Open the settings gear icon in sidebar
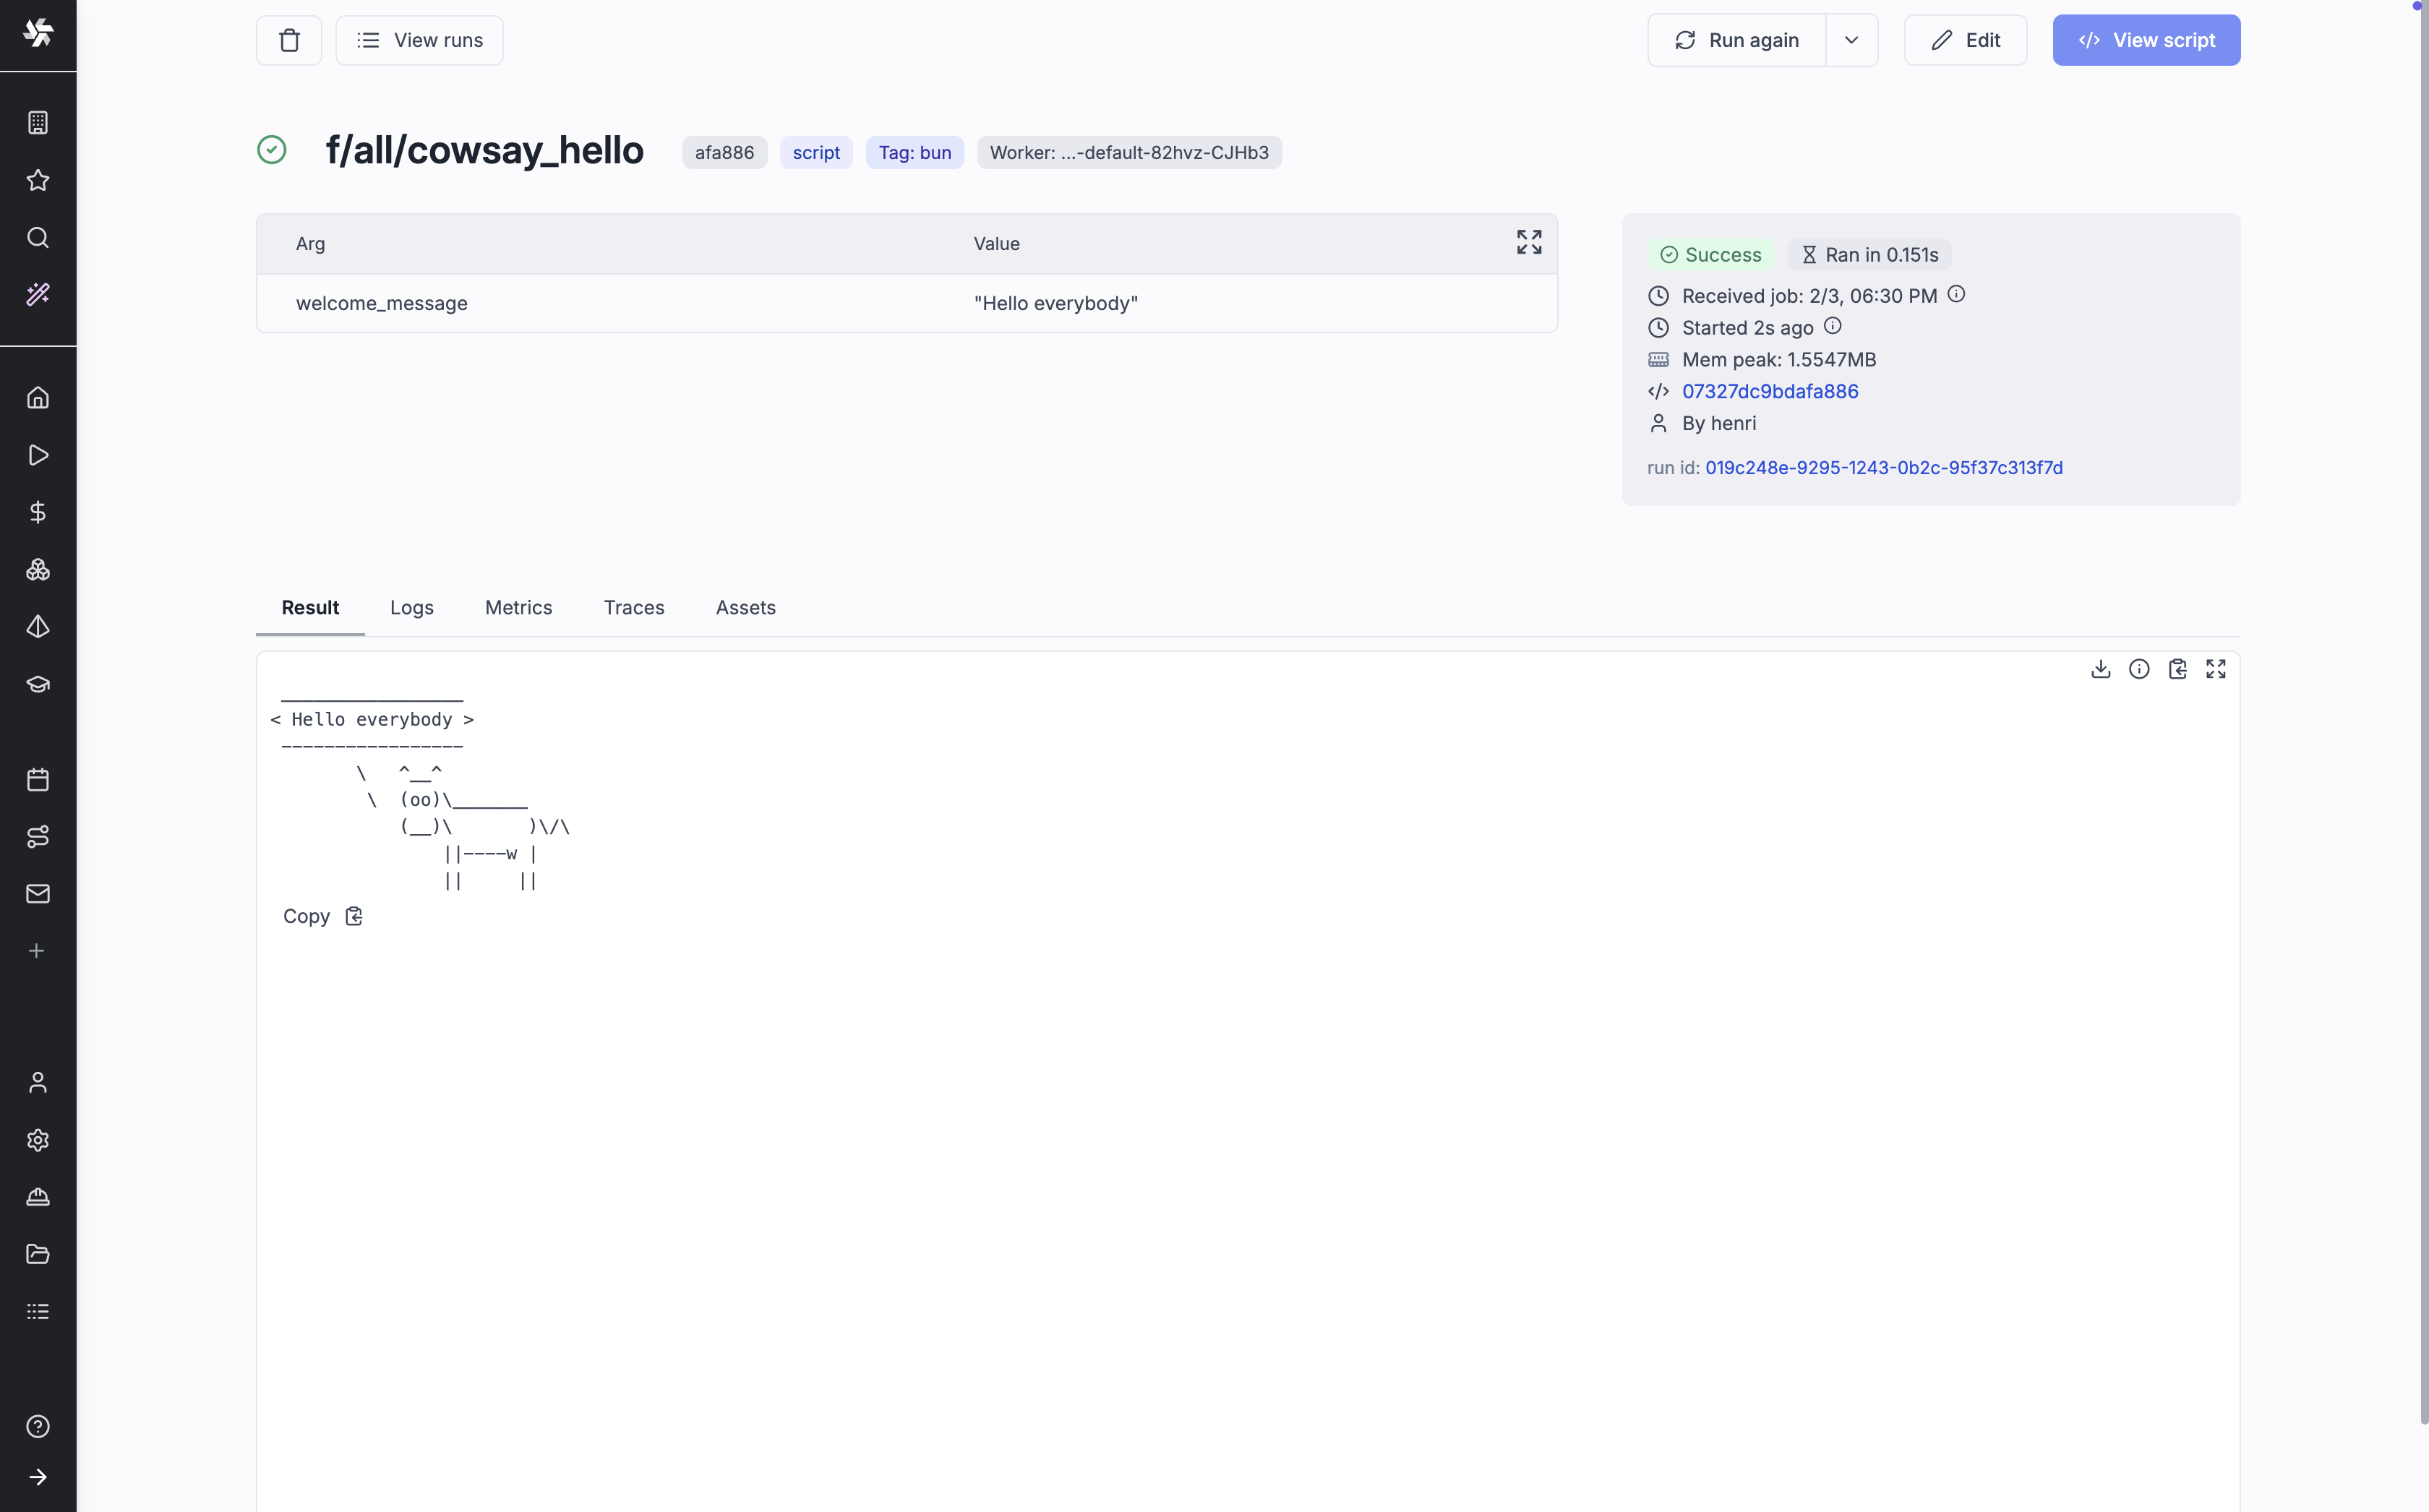This screenshot has width=2429, height=1512. pos(38,1139)
